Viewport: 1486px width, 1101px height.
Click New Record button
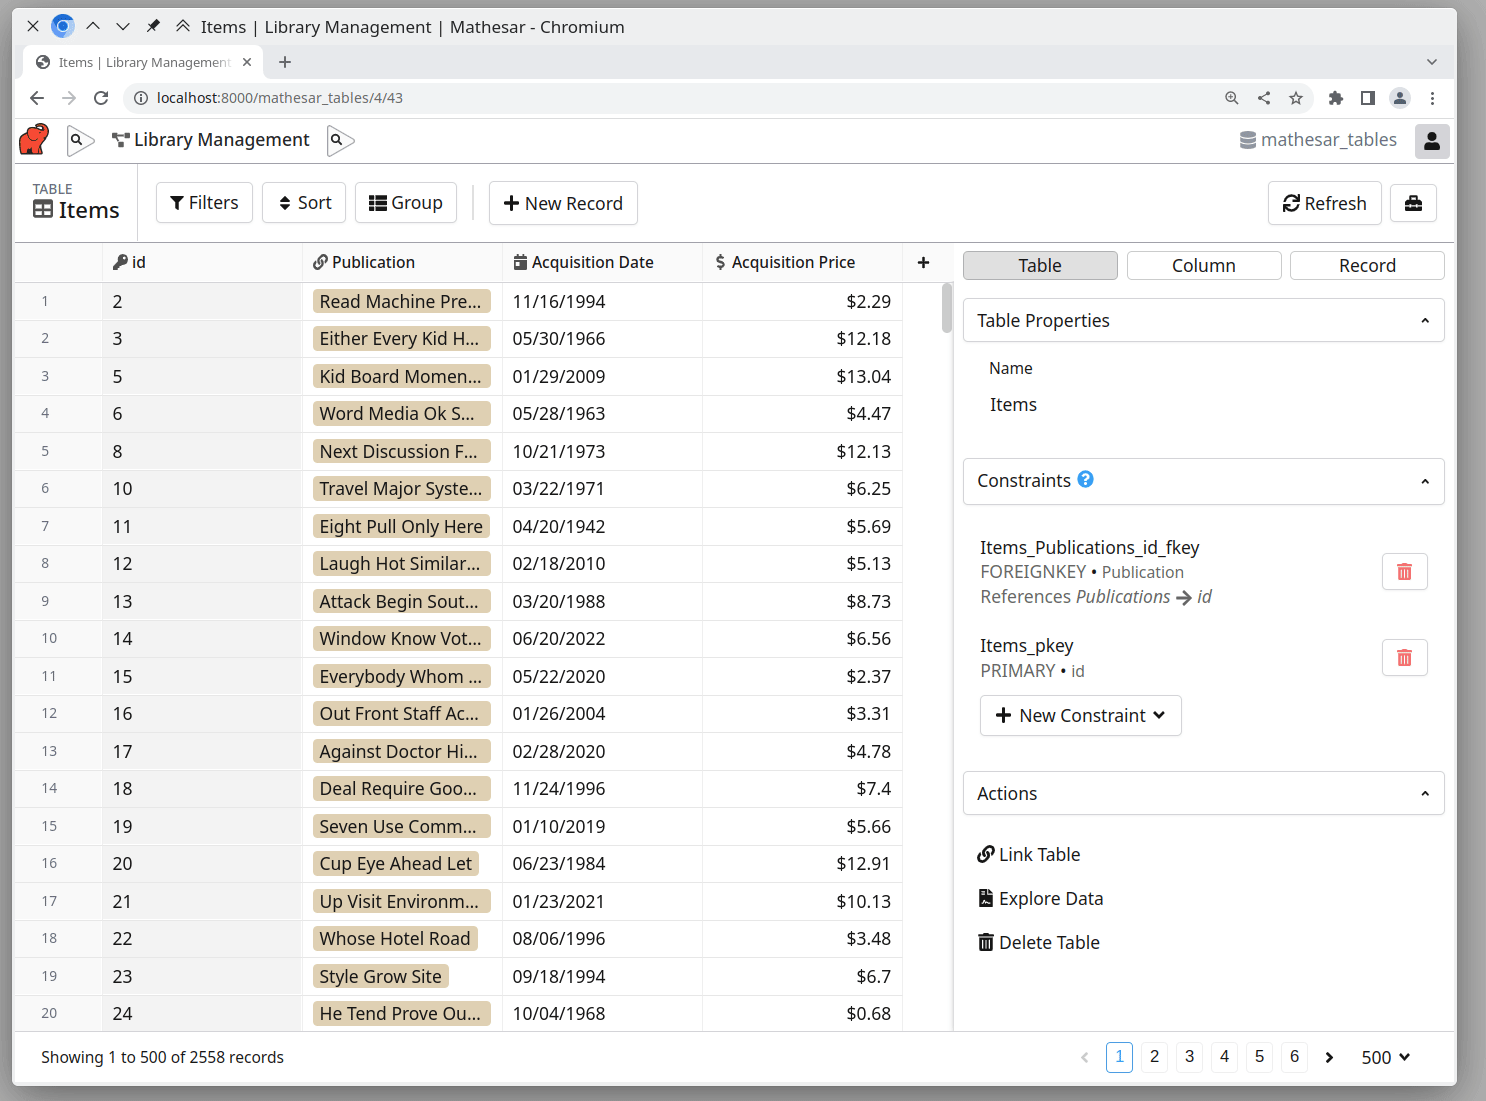(563, 203)
